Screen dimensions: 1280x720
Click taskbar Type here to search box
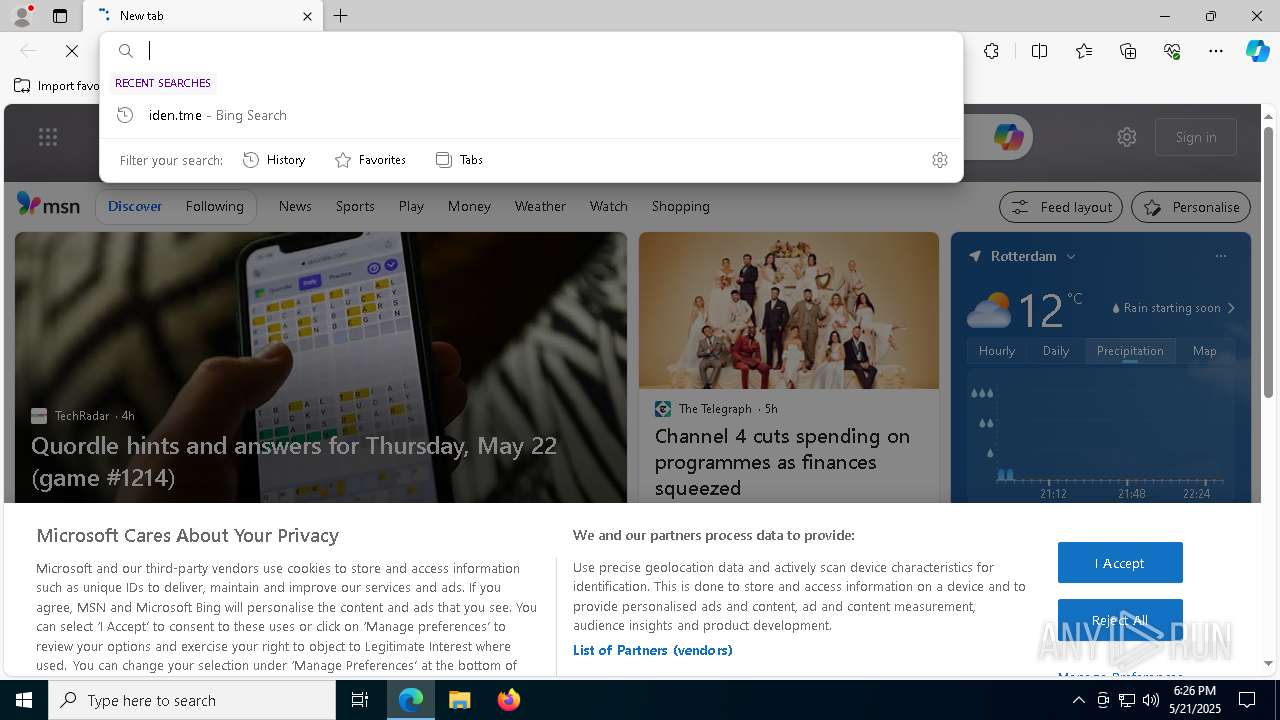(192, 700)
